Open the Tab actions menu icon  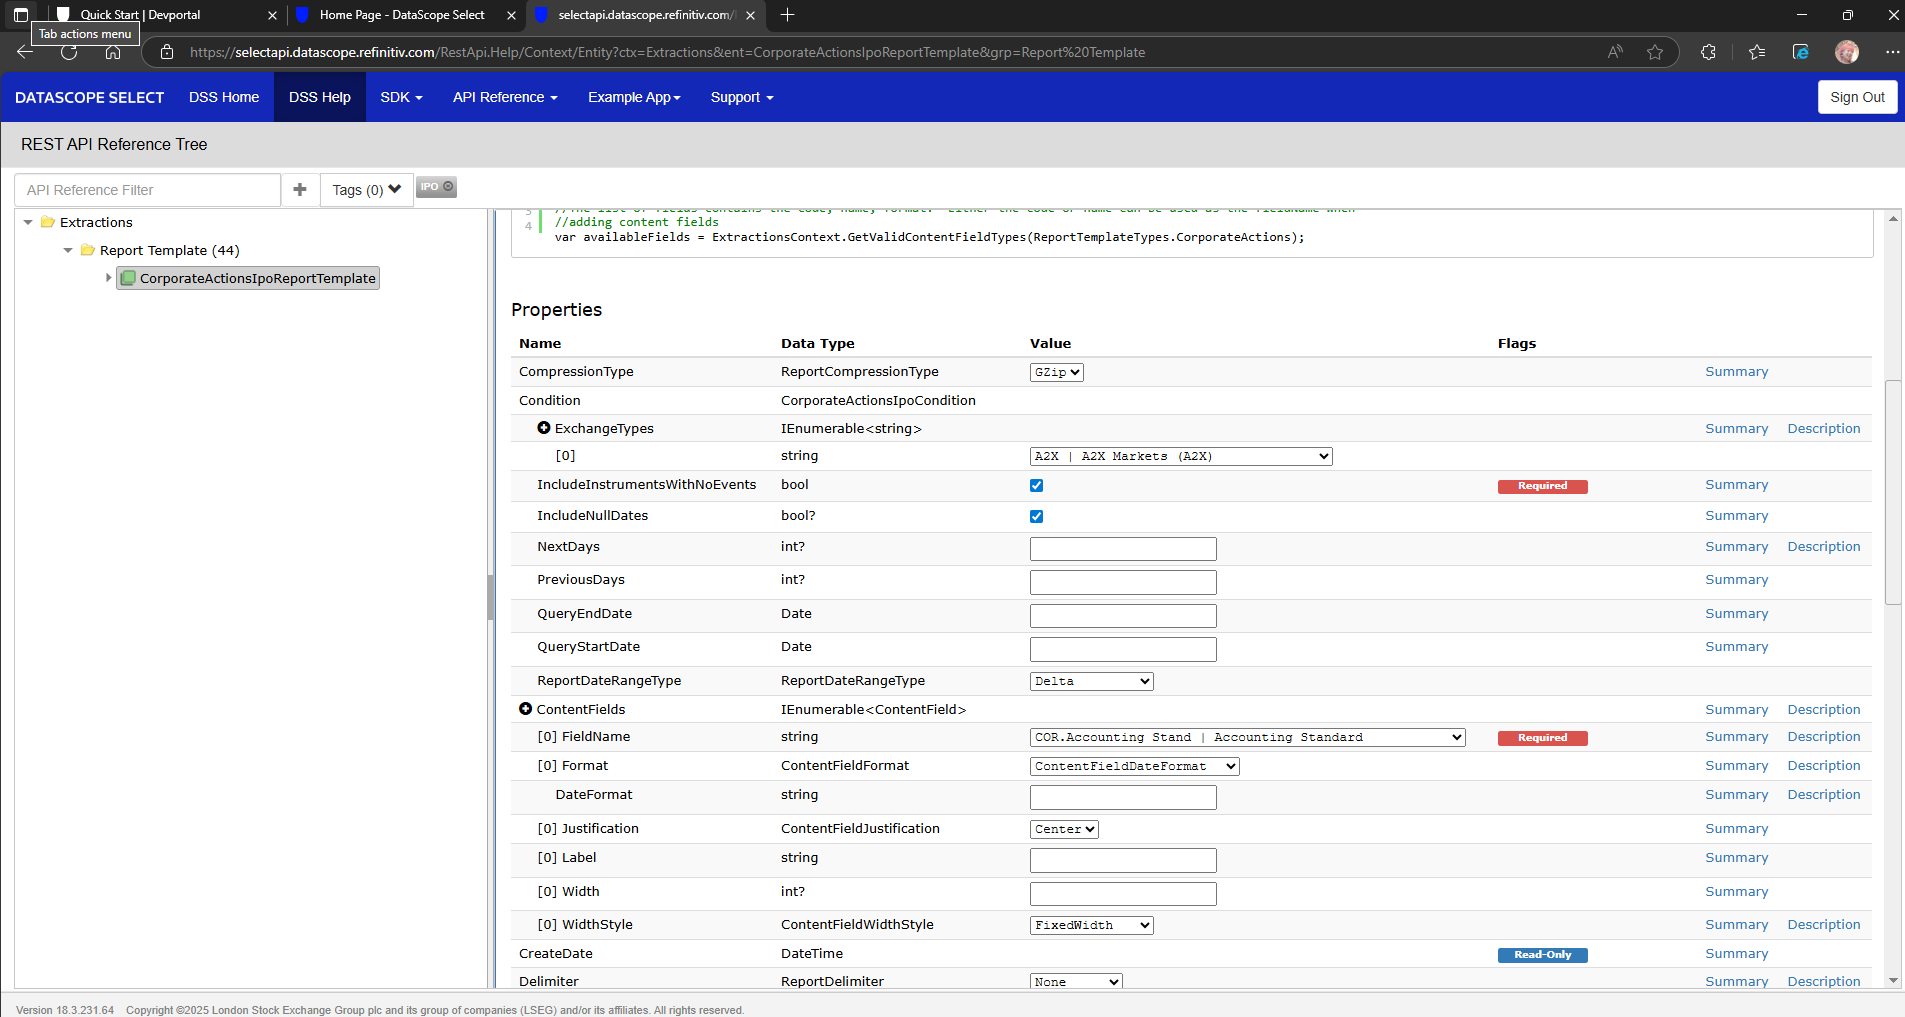21,15
